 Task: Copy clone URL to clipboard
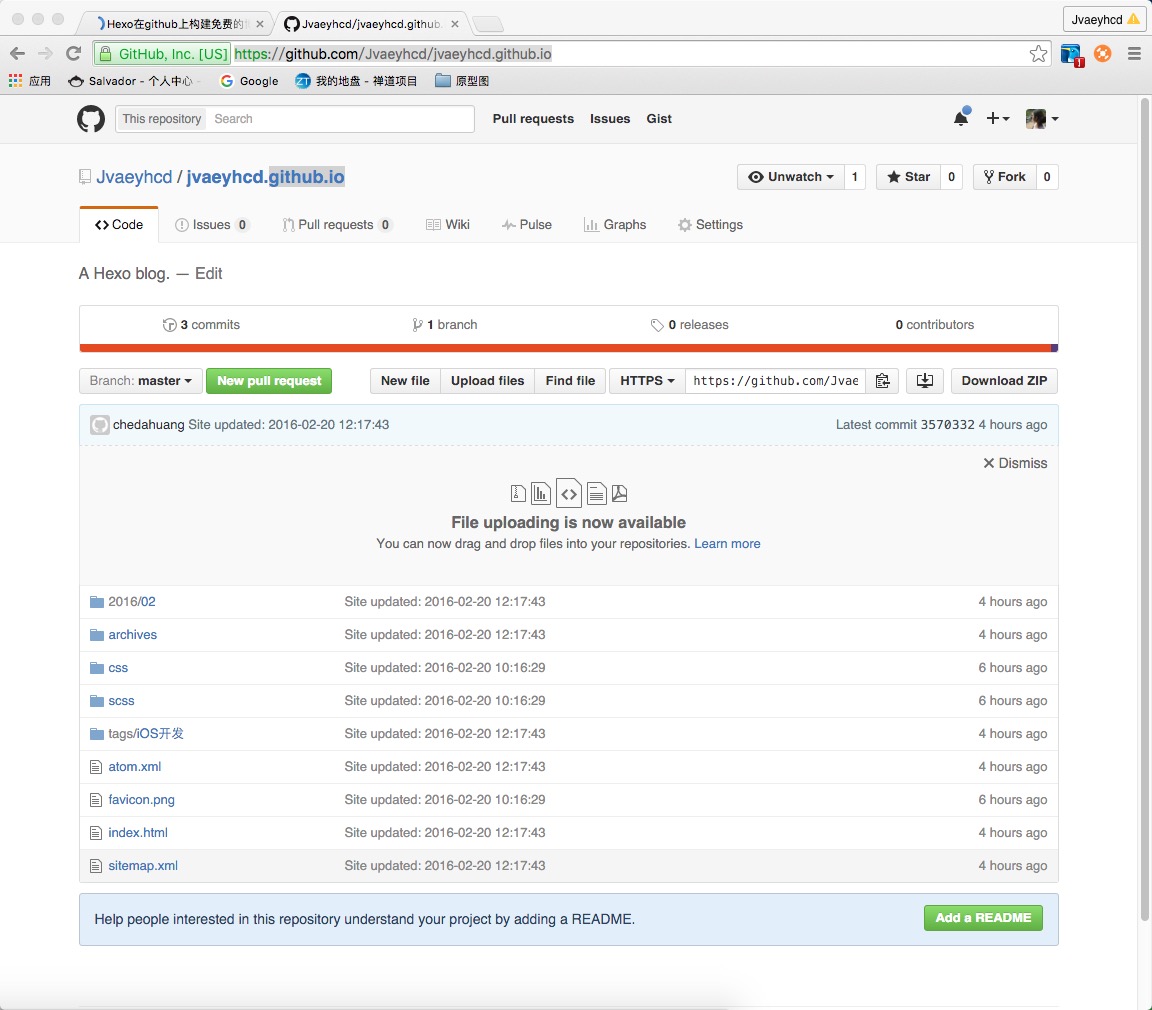882,380
